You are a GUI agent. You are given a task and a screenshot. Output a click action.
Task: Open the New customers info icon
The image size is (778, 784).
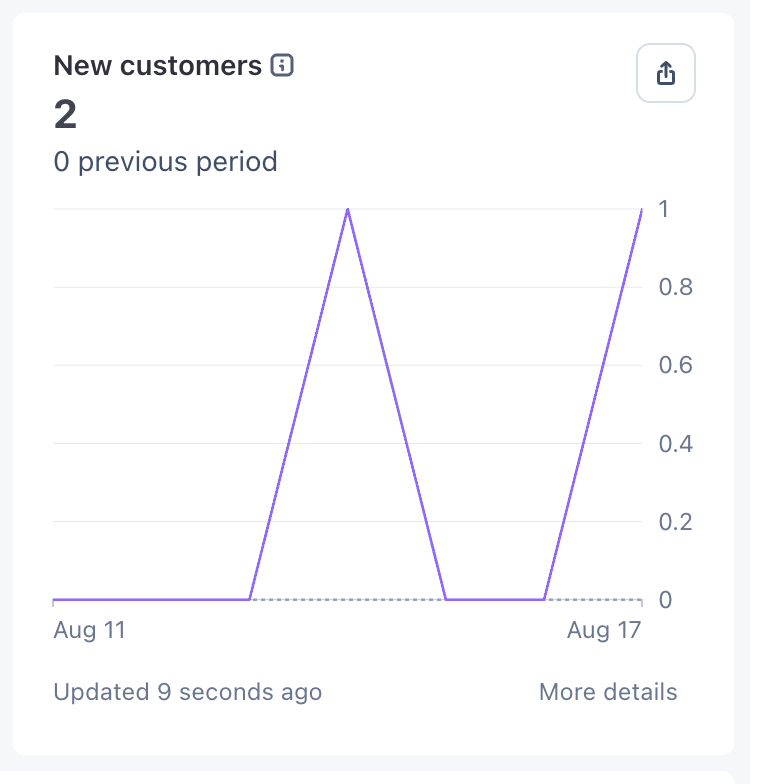click(282, 66)
